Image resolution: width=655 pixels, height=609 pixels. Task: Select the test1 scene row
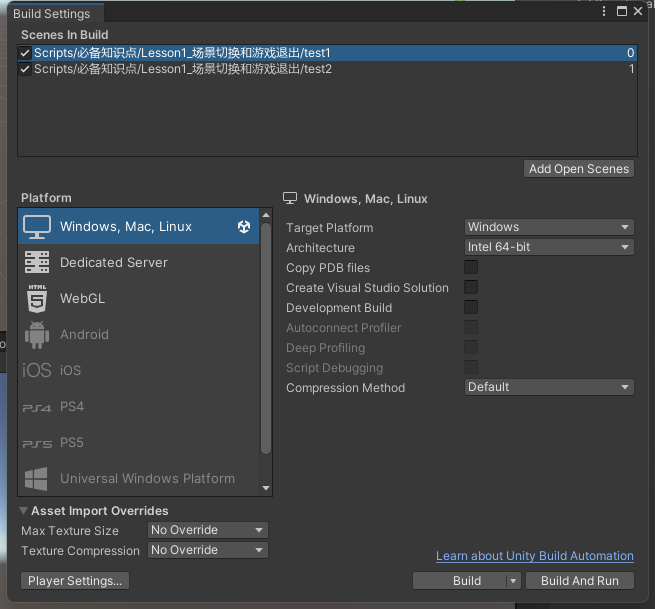click(x=327, y=53)
